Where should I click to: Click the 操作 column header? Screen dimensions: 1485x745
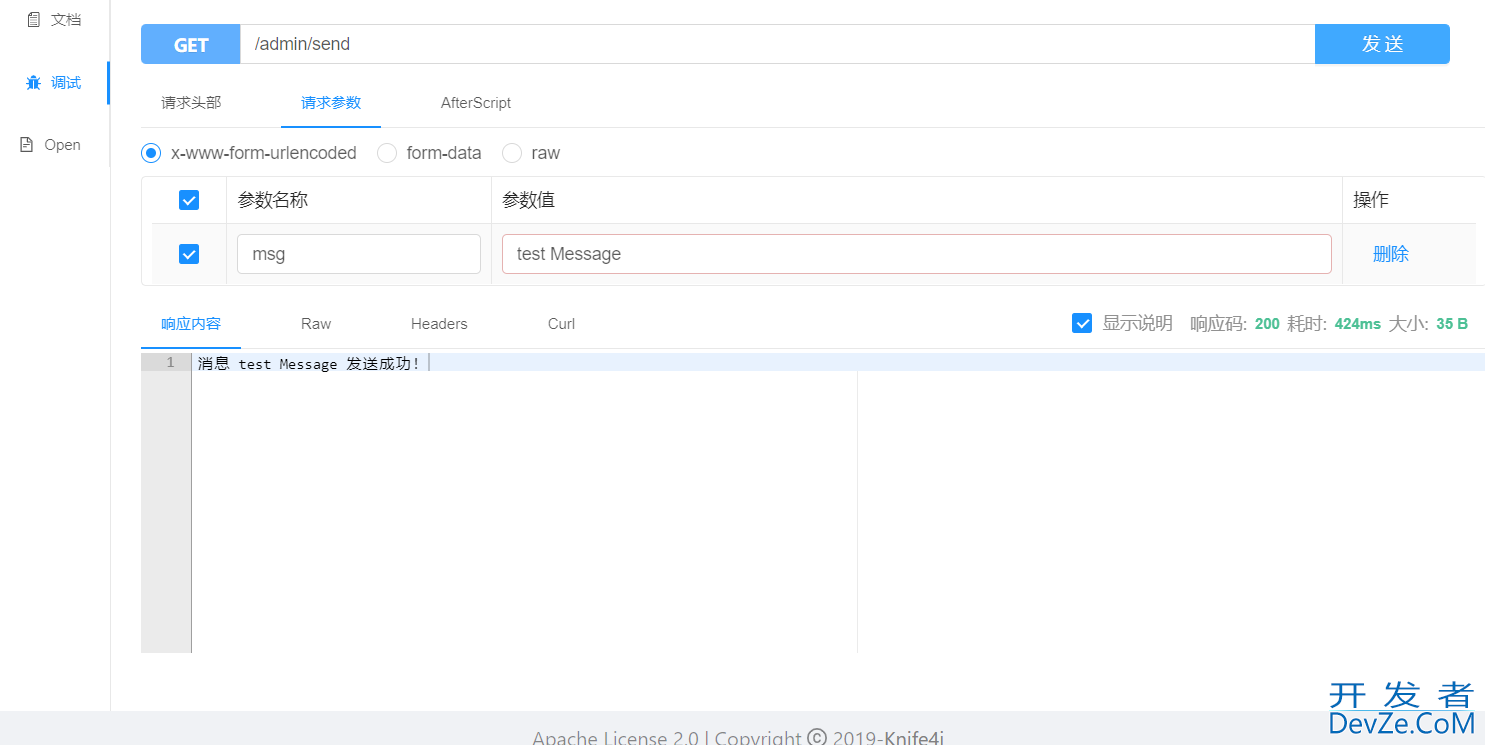tap(1371, 200)
